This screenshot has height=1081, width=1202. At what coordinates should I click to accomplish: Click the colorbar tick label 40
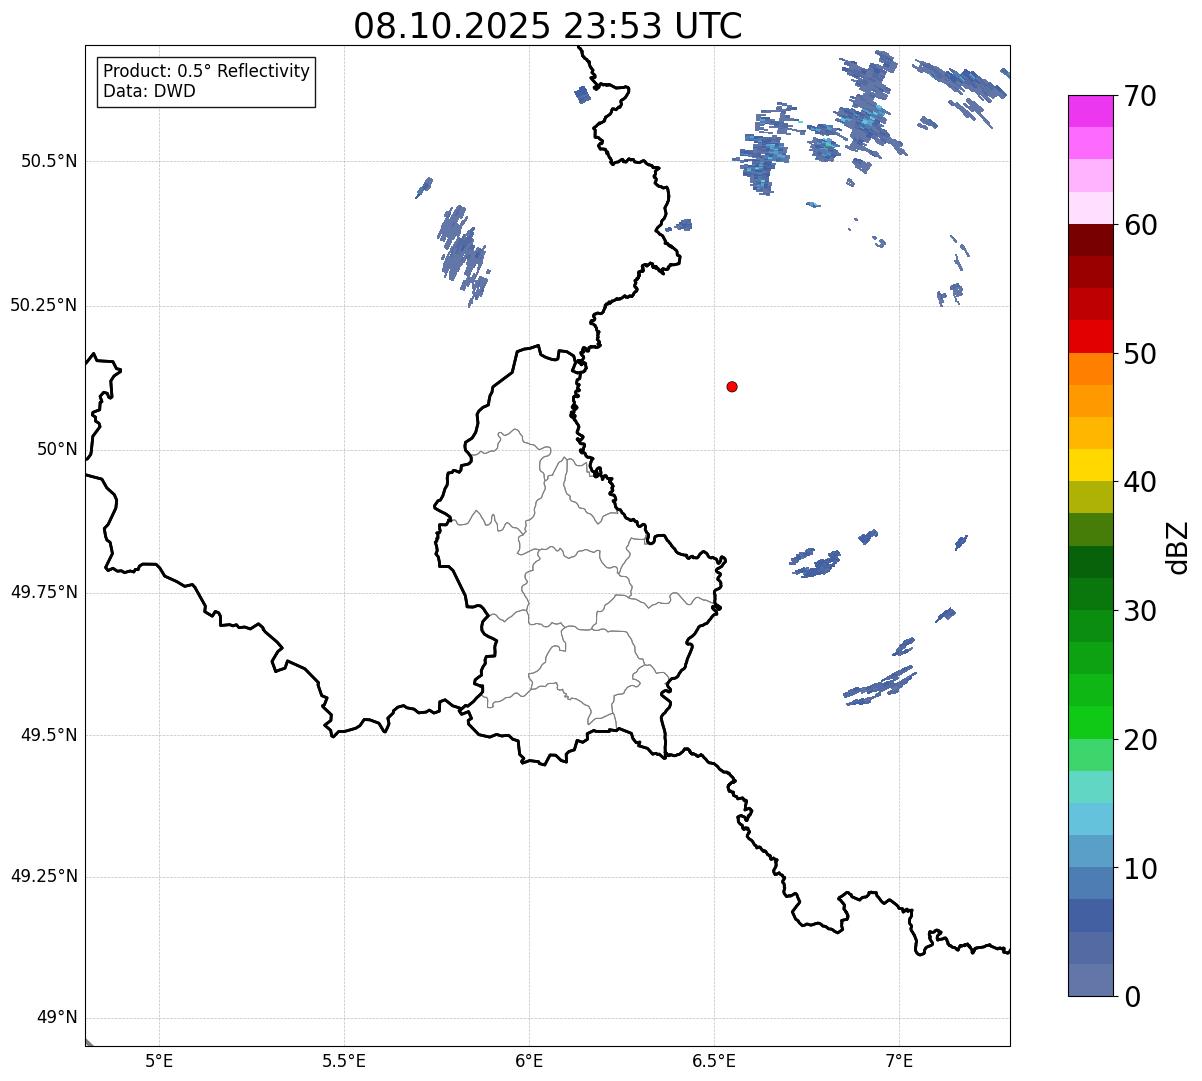(x=1140, y=482)
